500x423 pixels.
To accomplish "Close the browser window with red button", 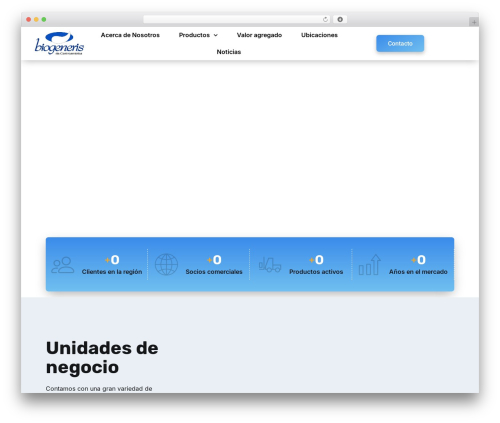I will (x=29, y=20).
